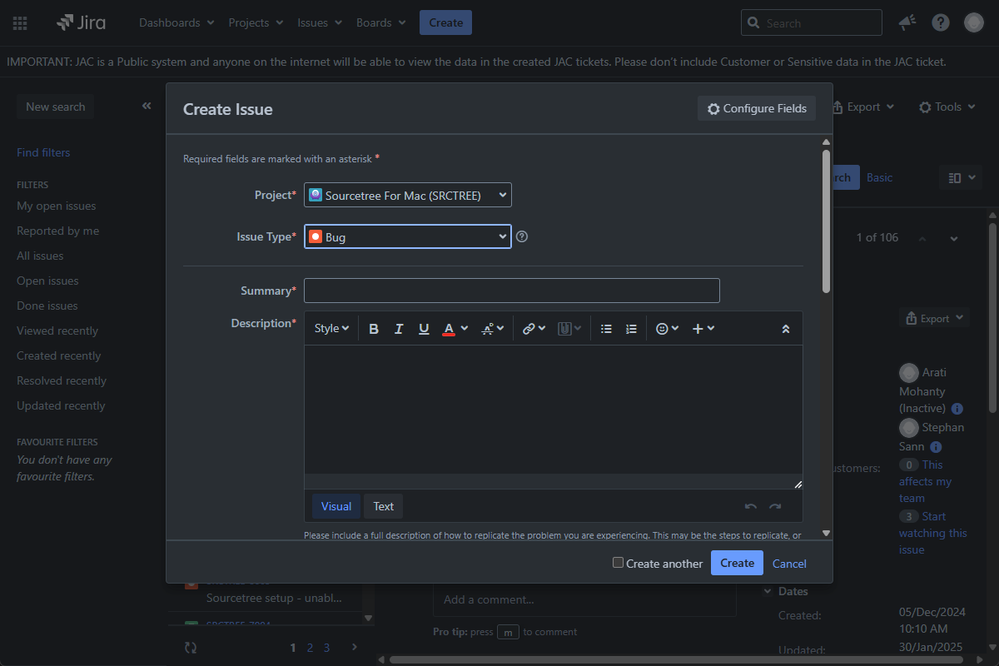The image size is (999, 666).
Task: Open the Project dropdown
Action: [408, 195]
